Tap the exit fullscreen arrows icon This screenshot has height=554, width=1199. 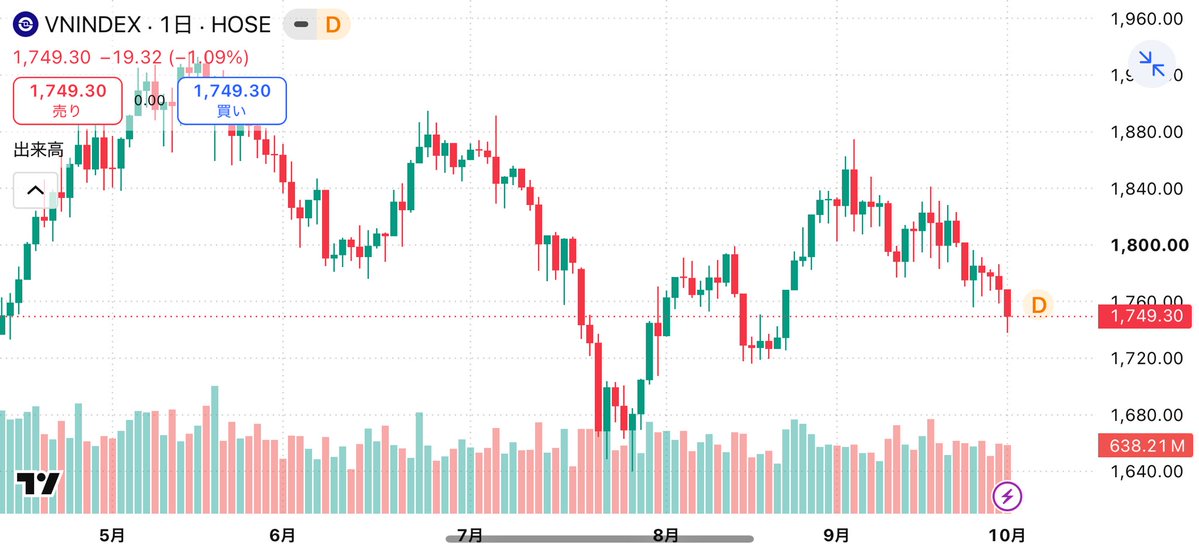point(1152,64)
